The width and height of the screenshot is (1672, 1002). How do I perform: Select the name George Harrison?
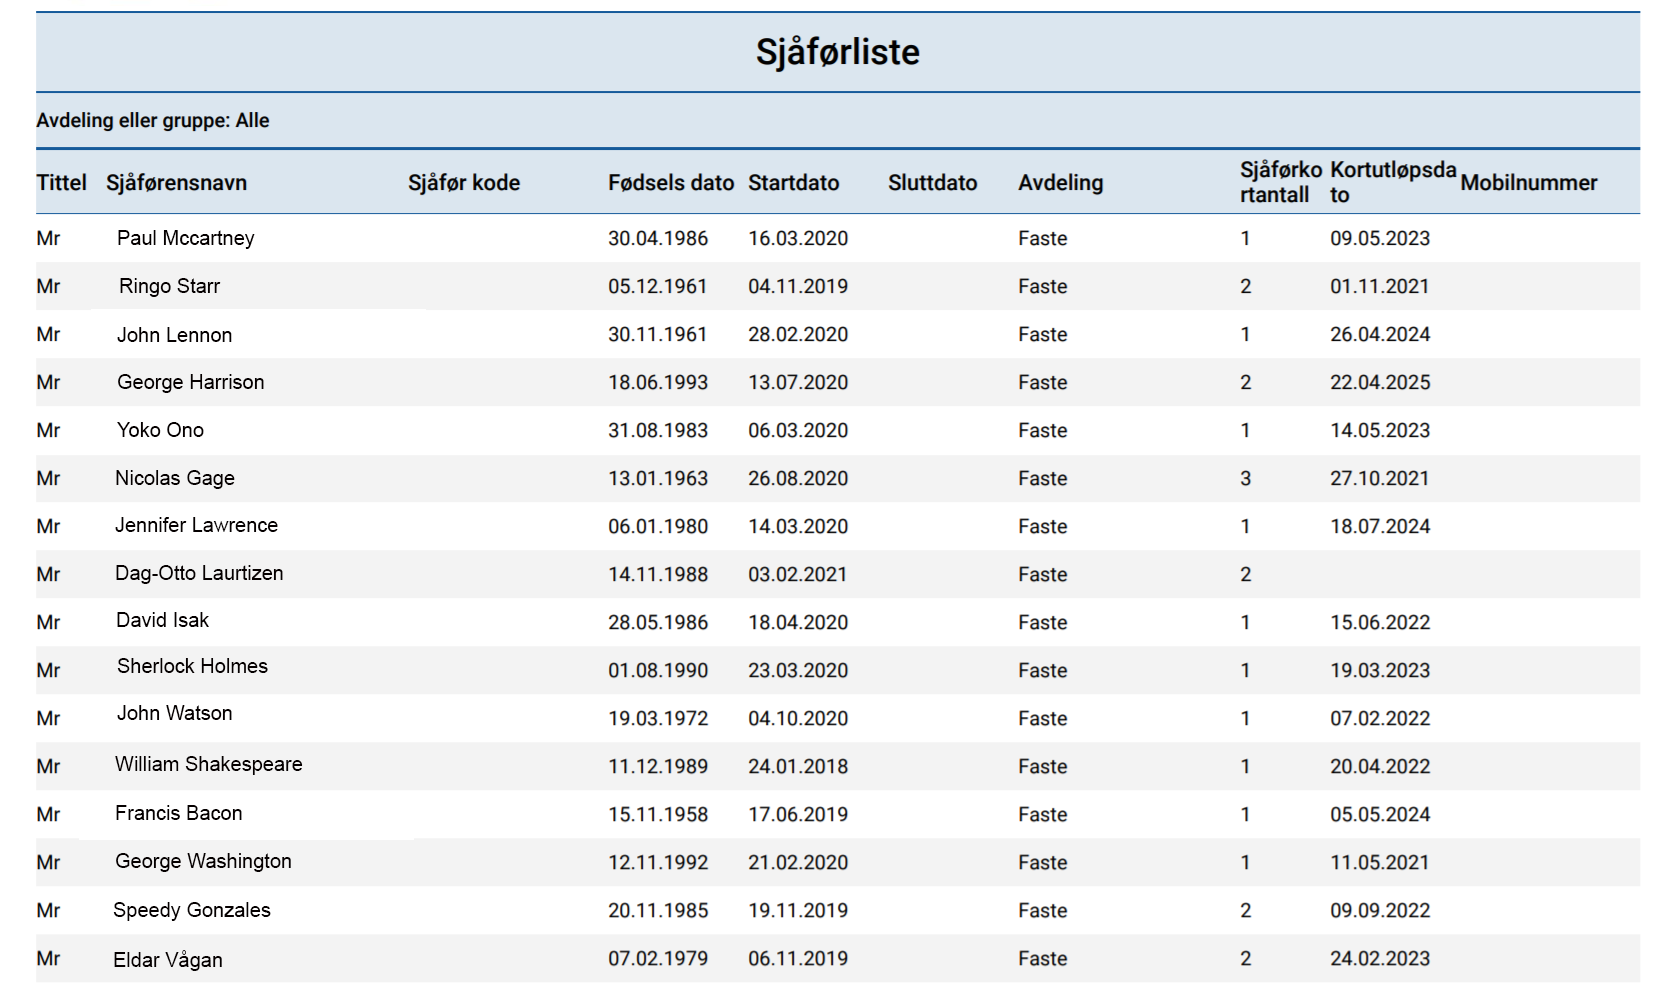pos(191,382)
